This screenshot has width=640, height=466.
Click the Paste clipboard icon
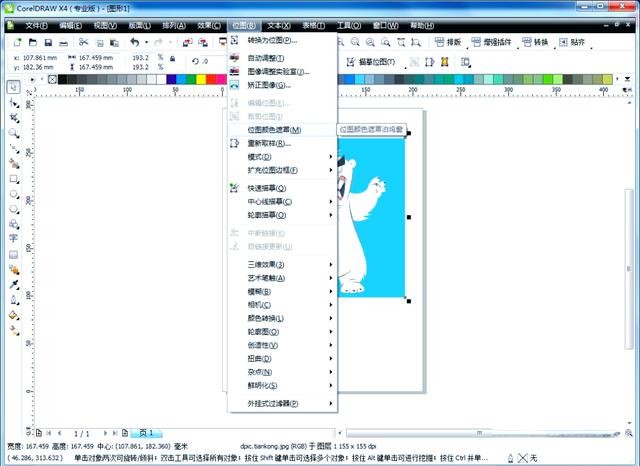114,42
